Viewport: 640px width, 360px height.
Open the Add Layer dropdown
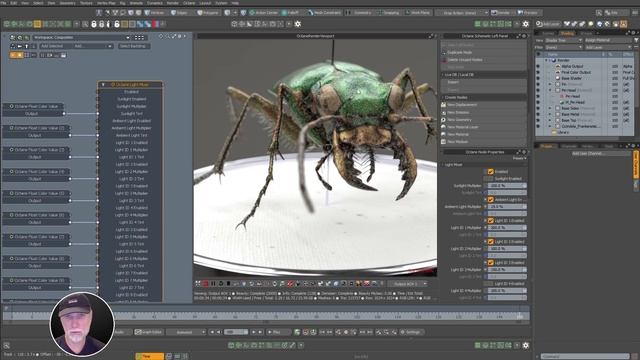tap(608, 47)
